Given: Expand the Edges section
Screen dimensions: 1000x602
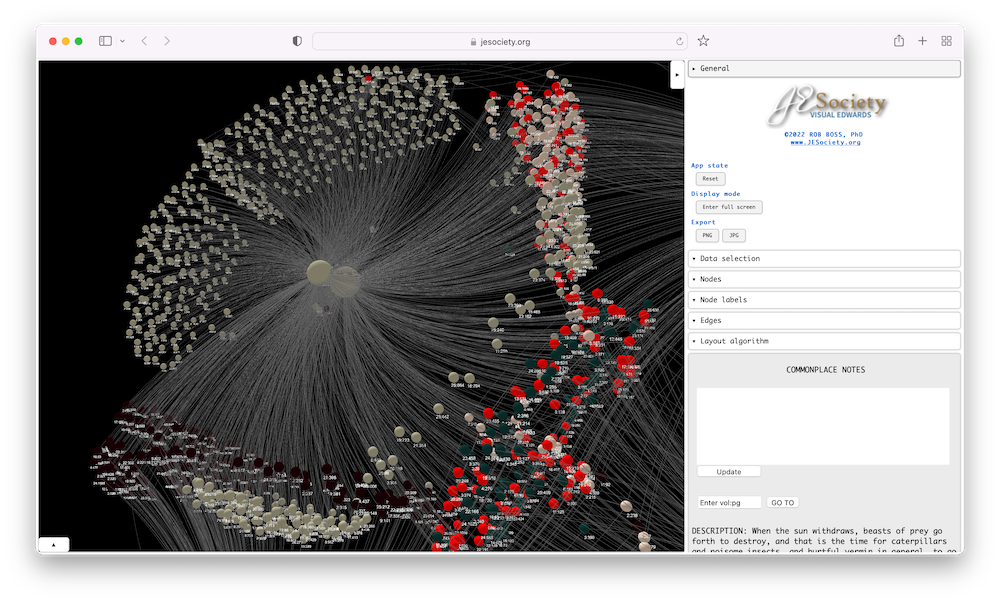Looking at the screenshot, I should tap(824, 320).
